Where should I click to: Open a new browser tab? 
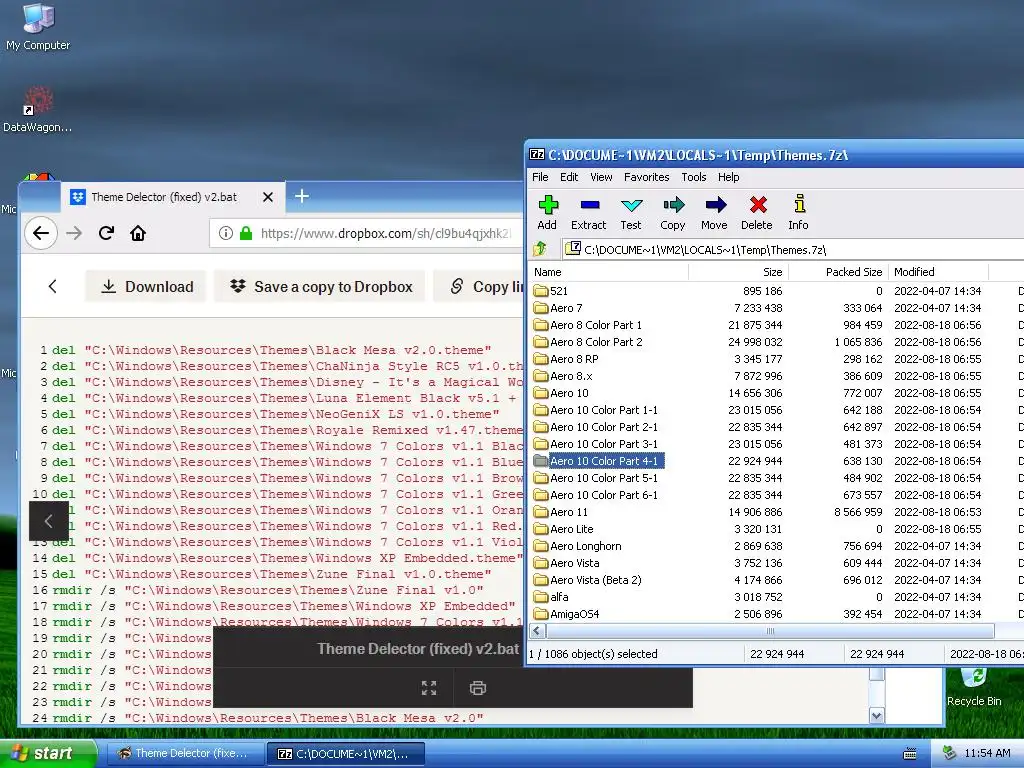302,196
